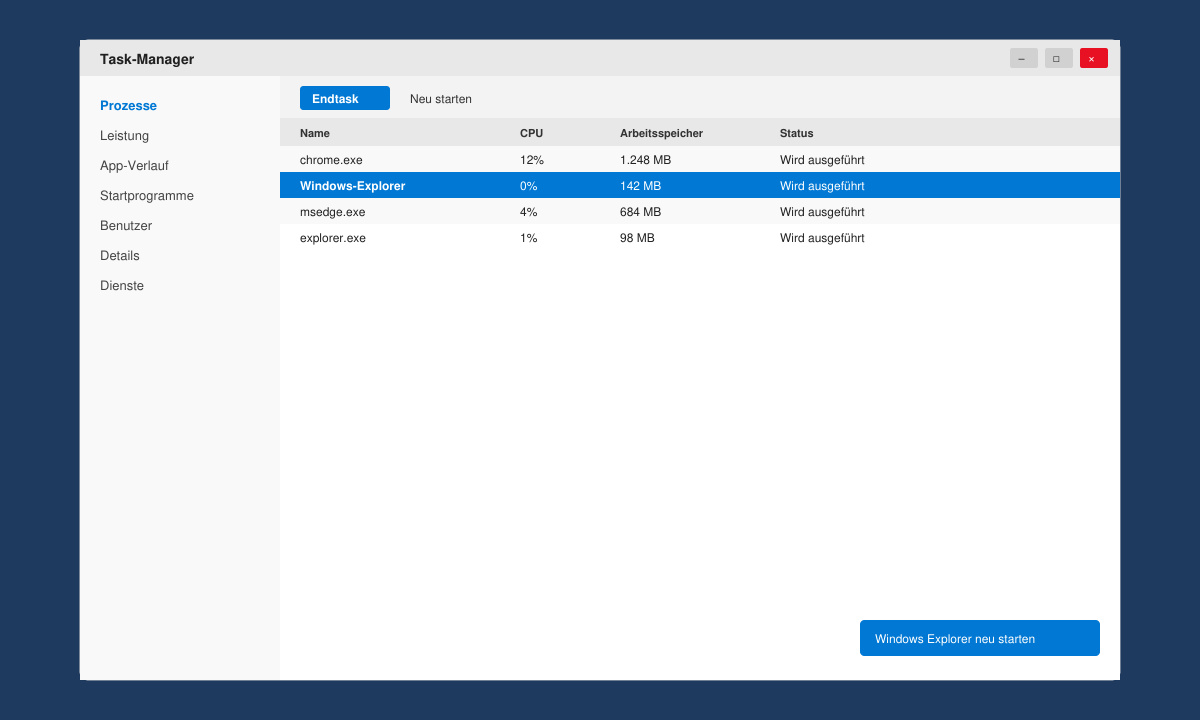Select the msedge.exe process
1200x720 pixels.
[700, 212]
